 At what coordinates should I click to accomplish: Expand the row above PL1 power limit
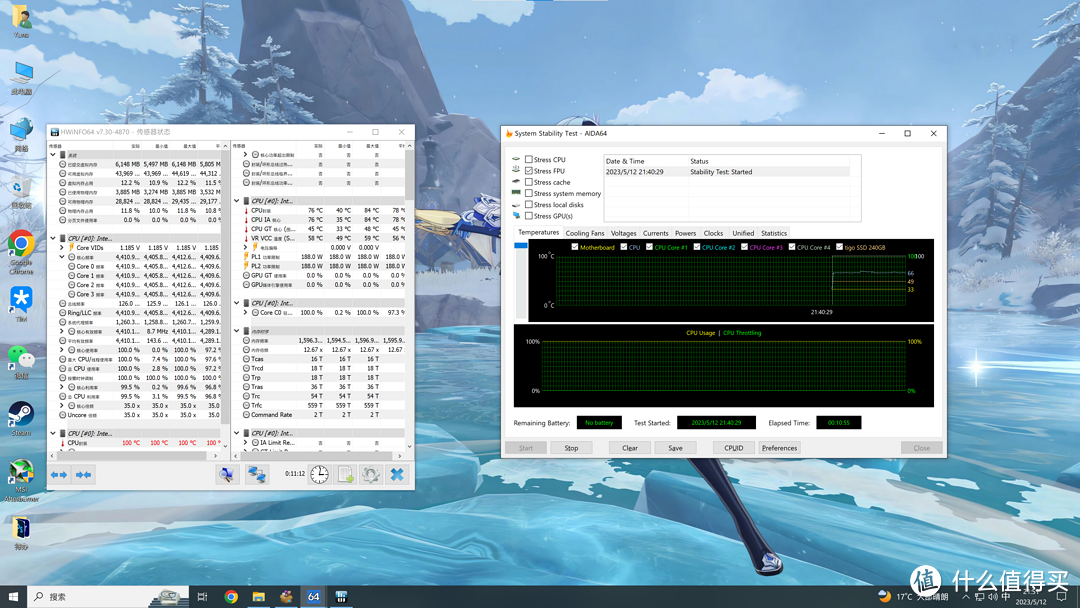pyautogui.click(x=245, y=247)
